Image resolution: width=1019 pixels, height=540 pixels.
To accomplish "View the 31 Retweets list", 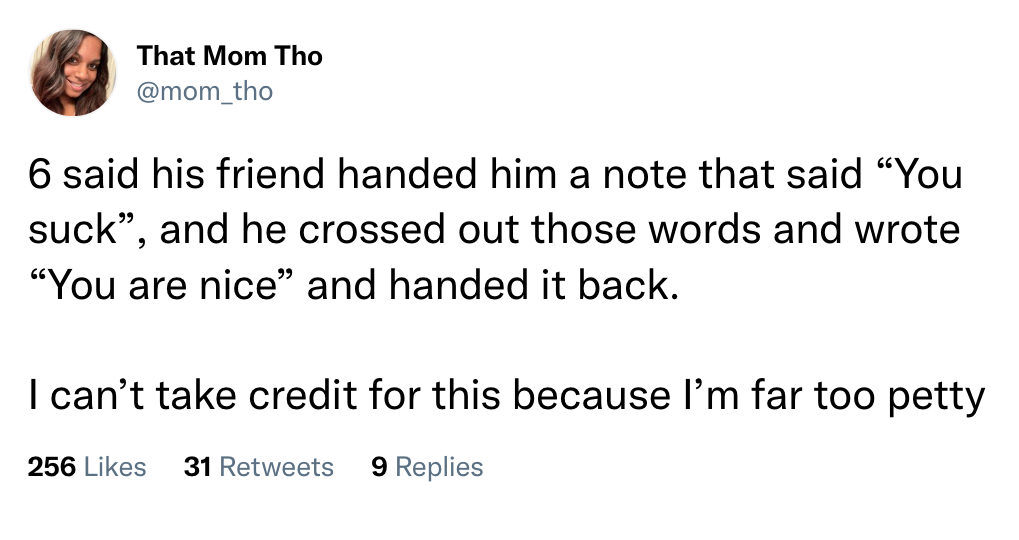I will point(259,467).
